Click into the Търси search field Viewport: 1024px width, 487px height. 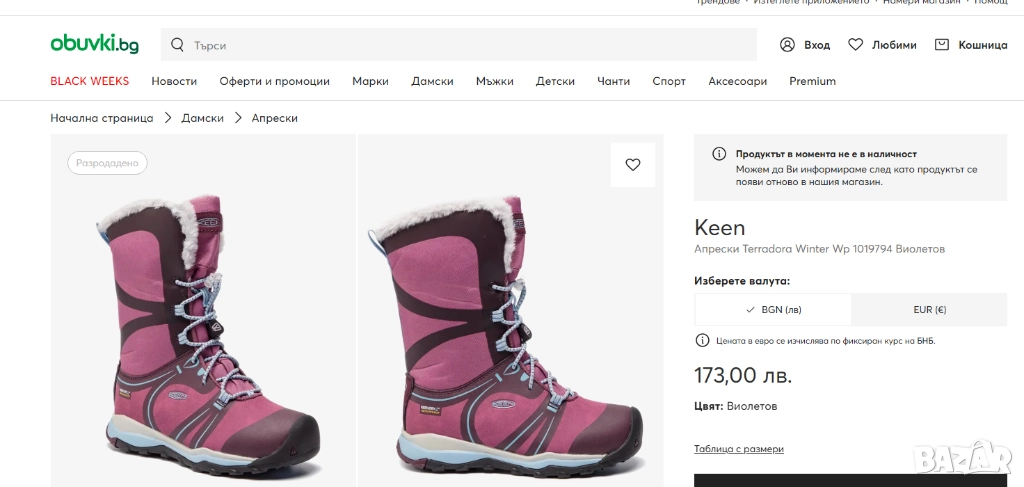point(470,45)
